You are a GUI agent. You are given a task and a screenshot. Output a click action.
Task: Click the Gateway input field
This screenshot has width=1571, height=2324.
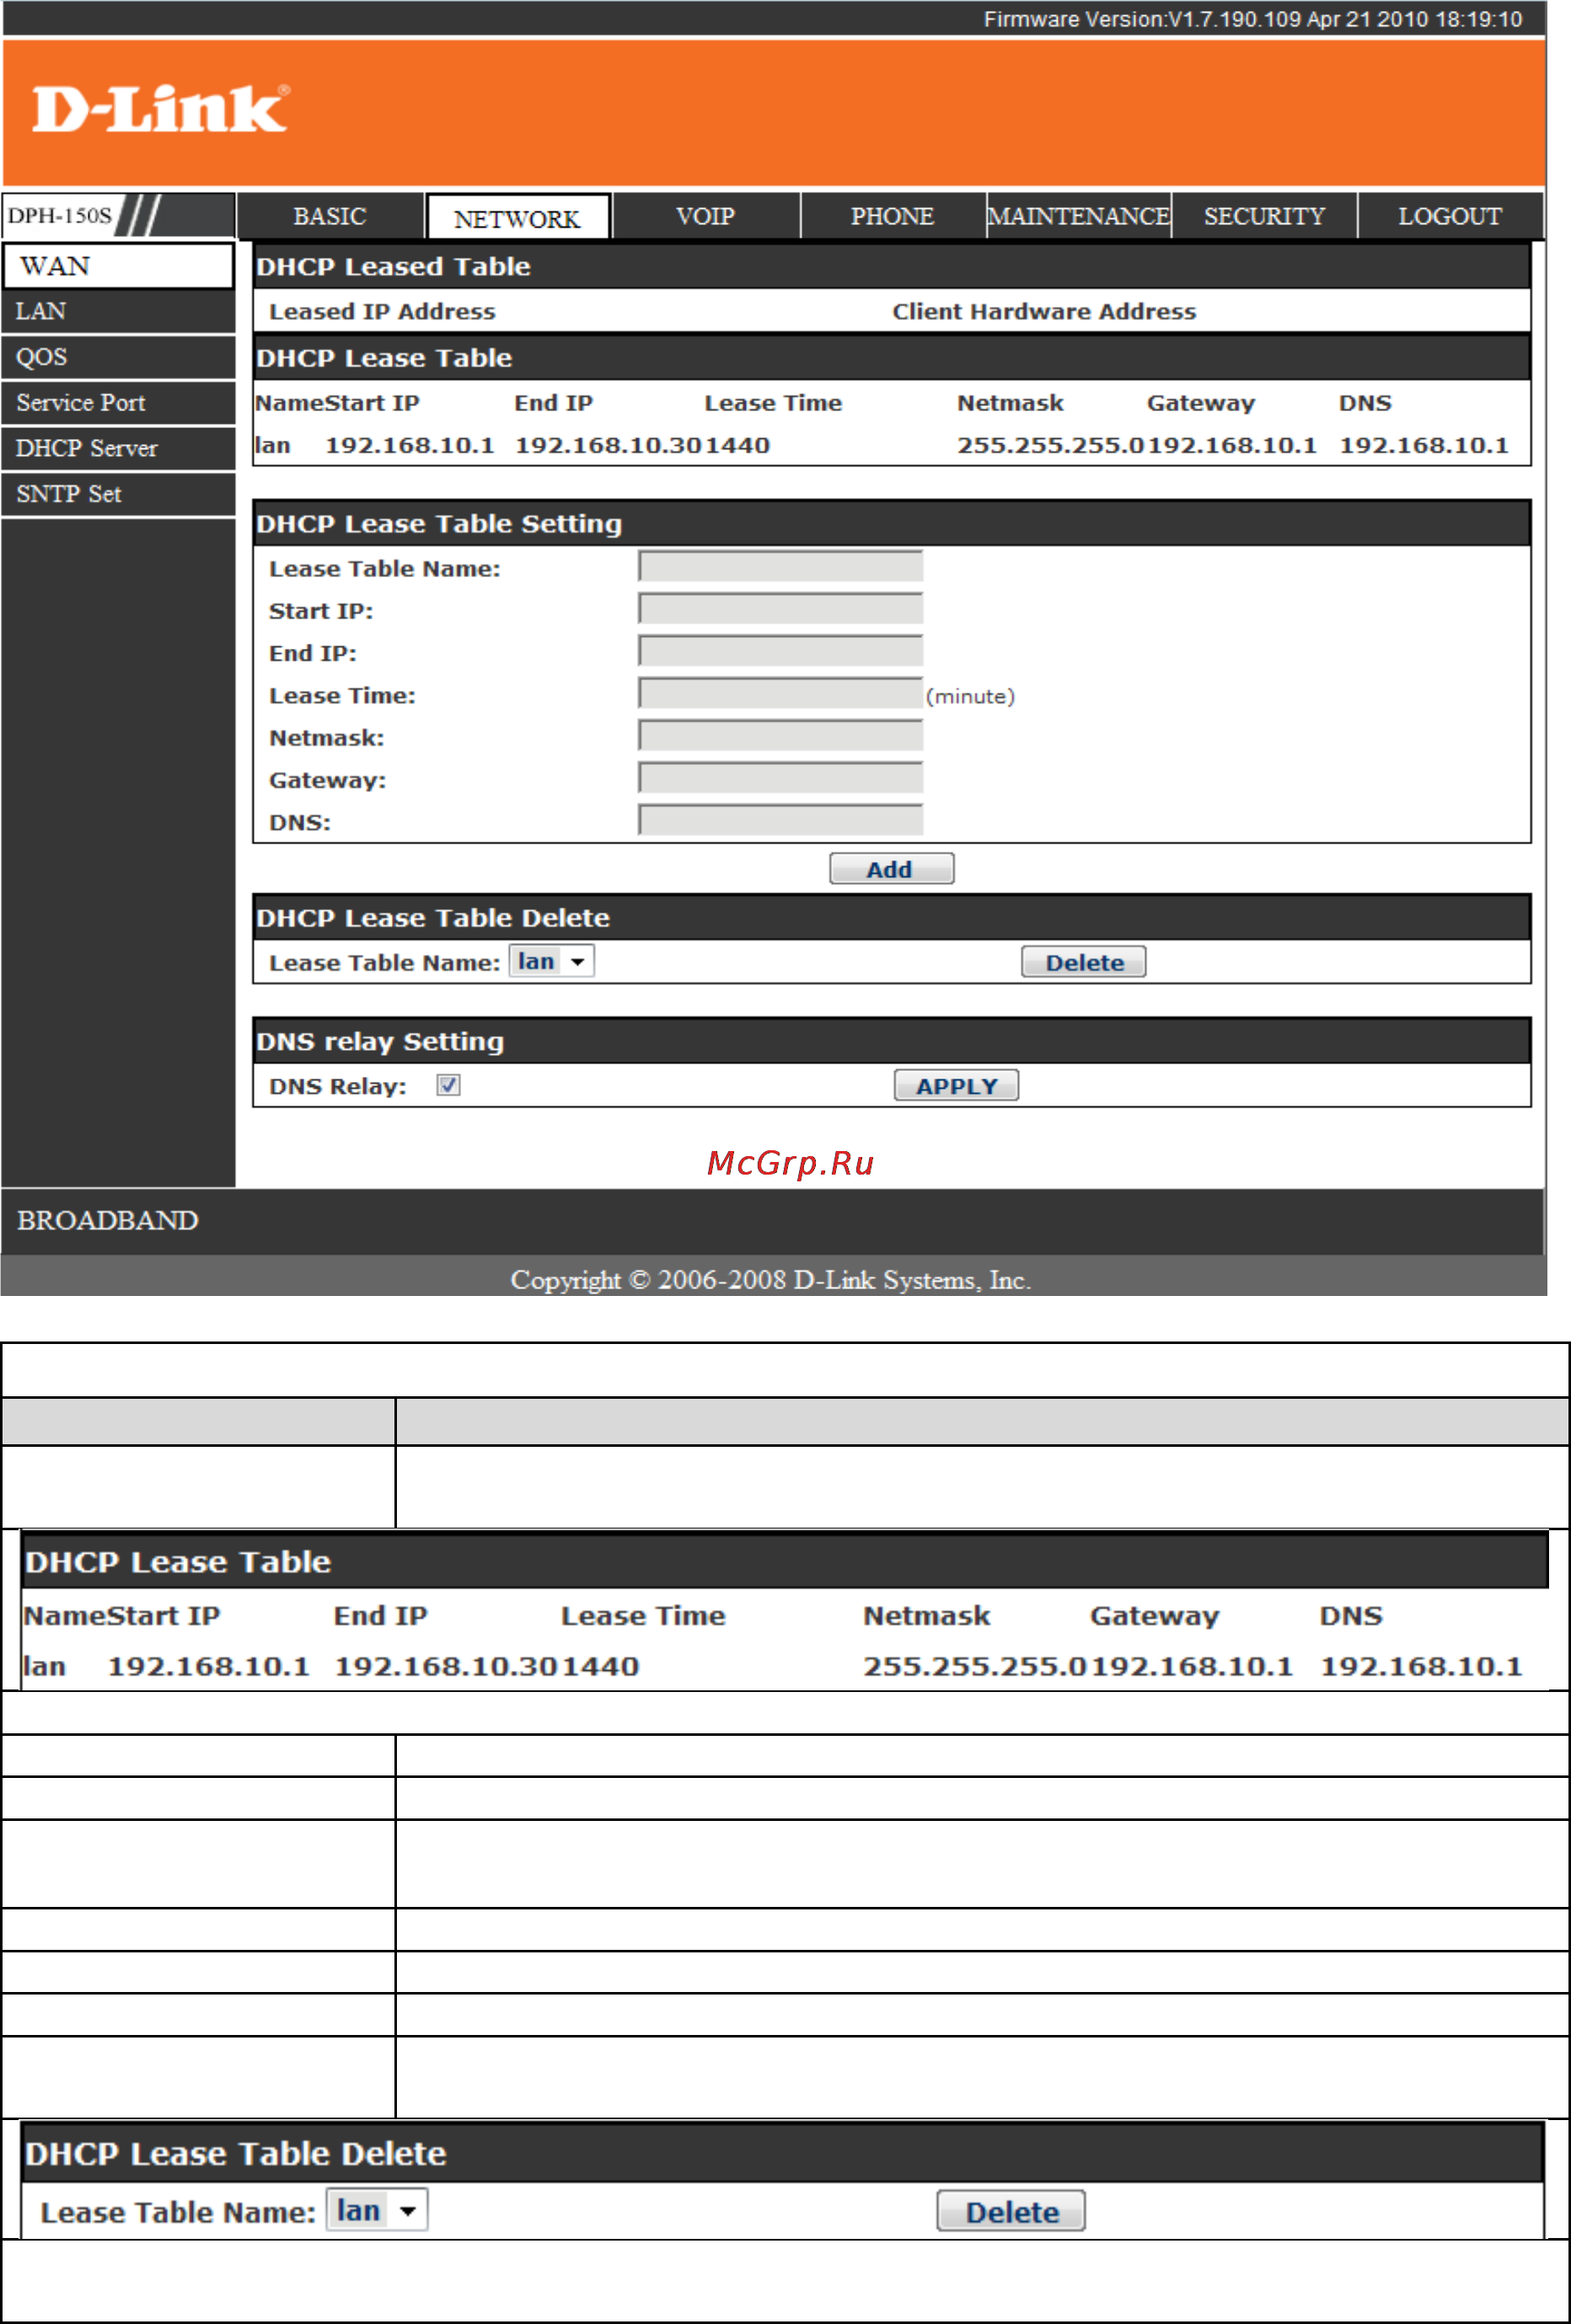point(780,778)
